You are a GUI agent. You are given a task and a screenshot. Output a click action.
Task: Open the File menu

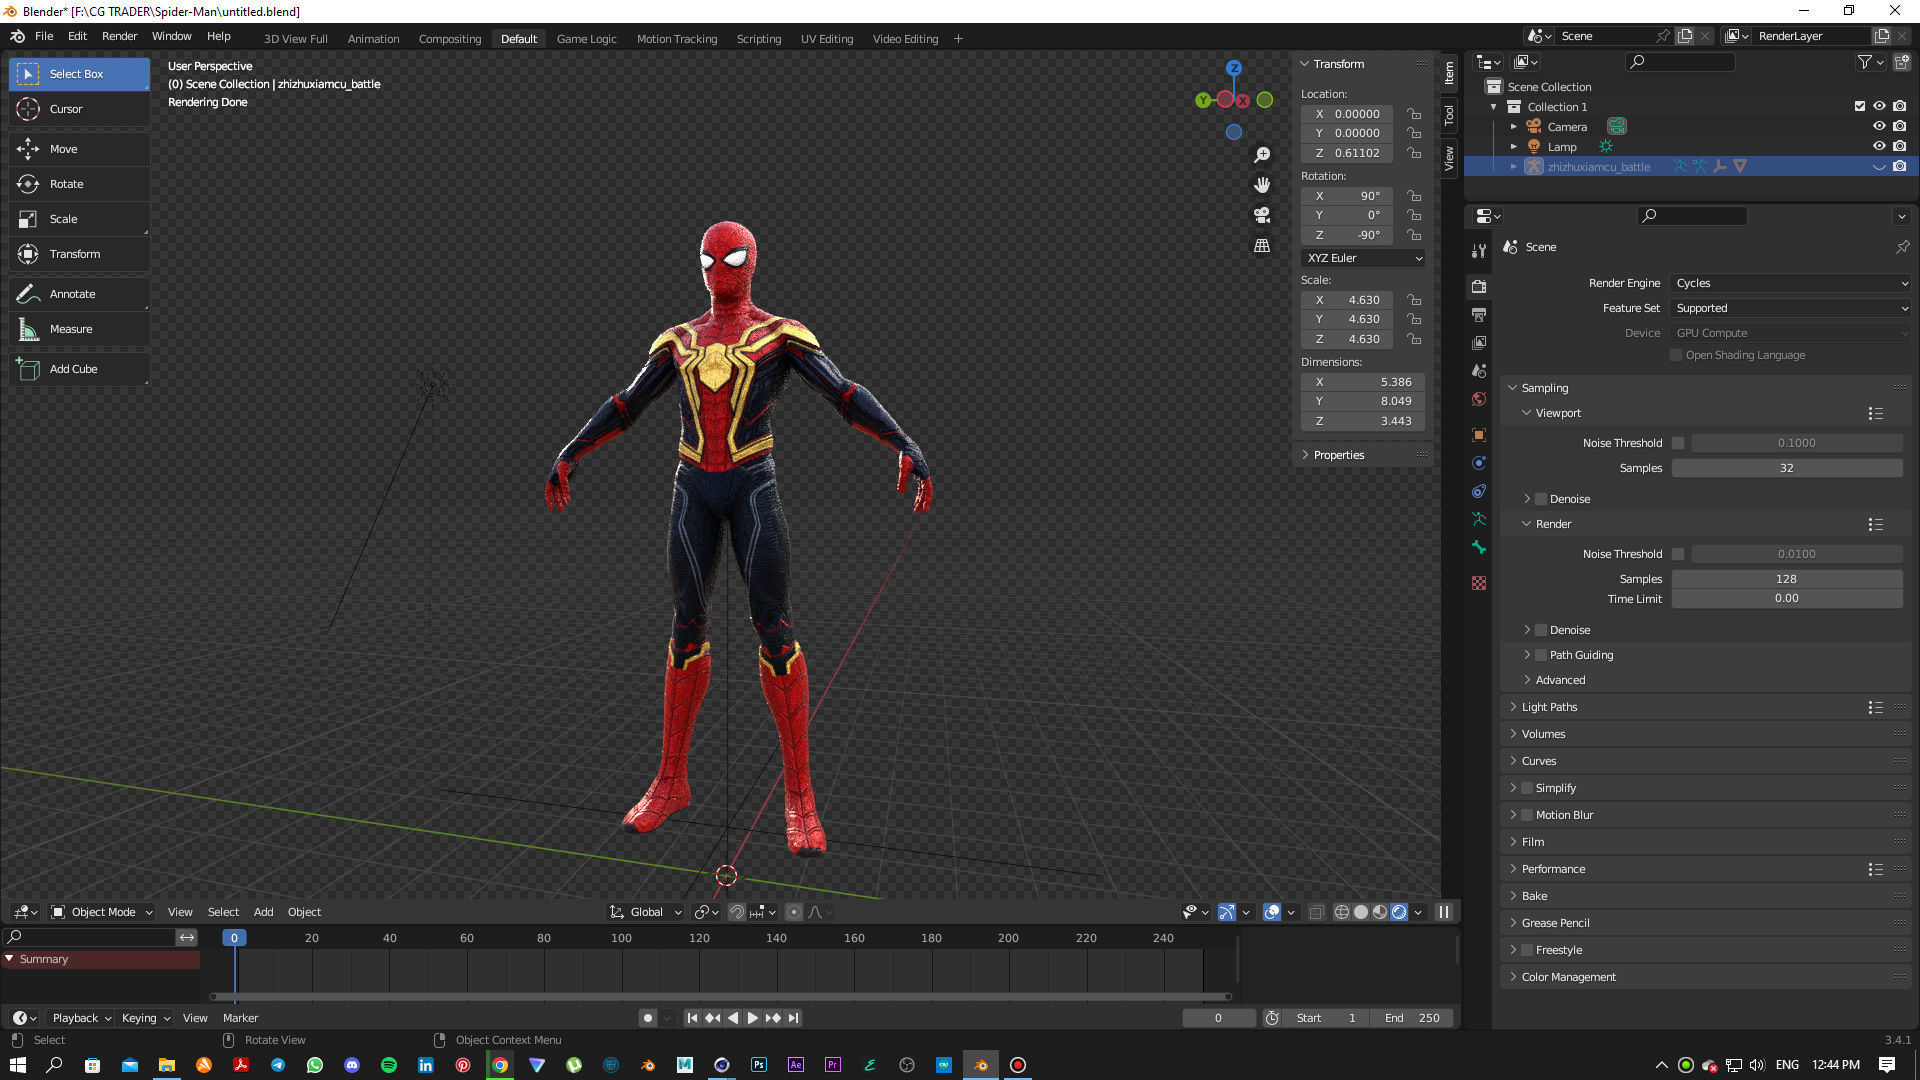[44, 36]
